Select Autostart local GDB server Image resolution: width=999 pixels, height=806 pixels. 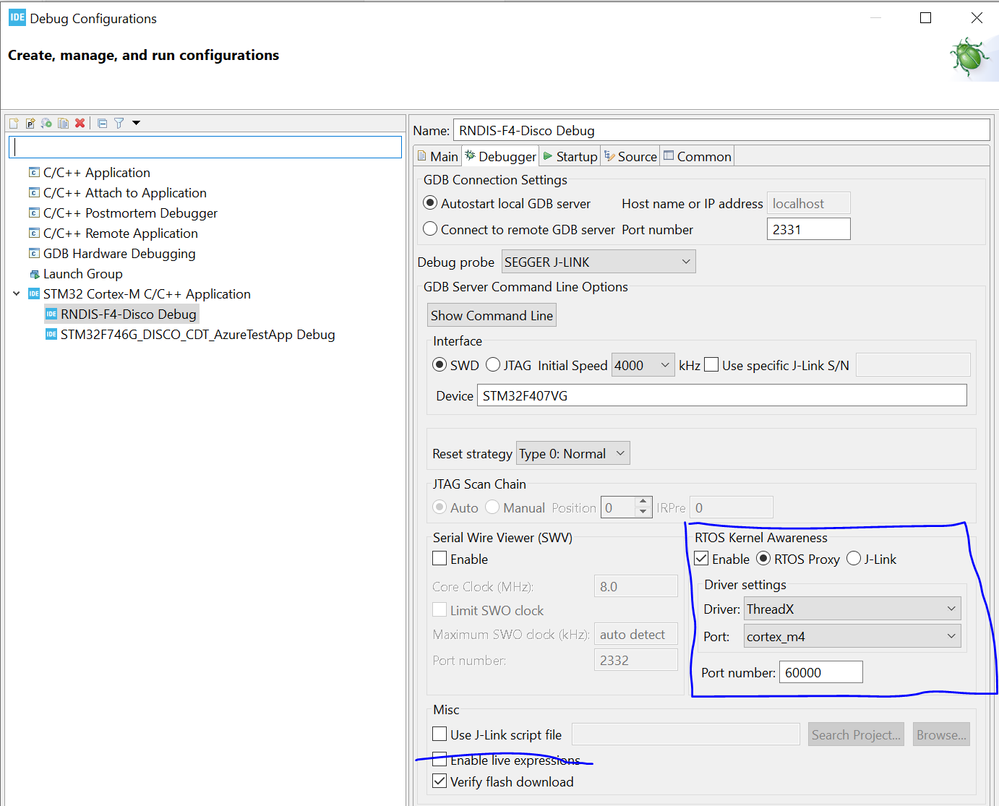tap(430, 203)
